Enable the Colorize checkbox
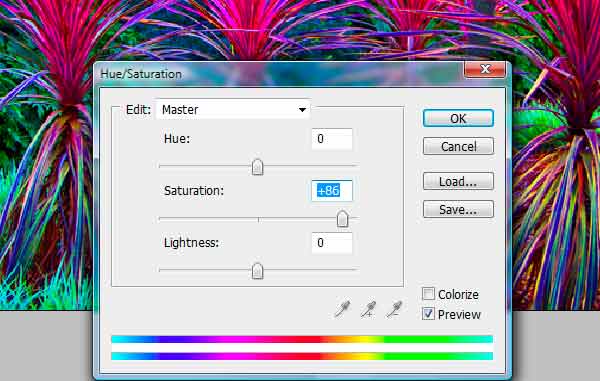This screenshot has height=381, width=600. pos(429,294)
